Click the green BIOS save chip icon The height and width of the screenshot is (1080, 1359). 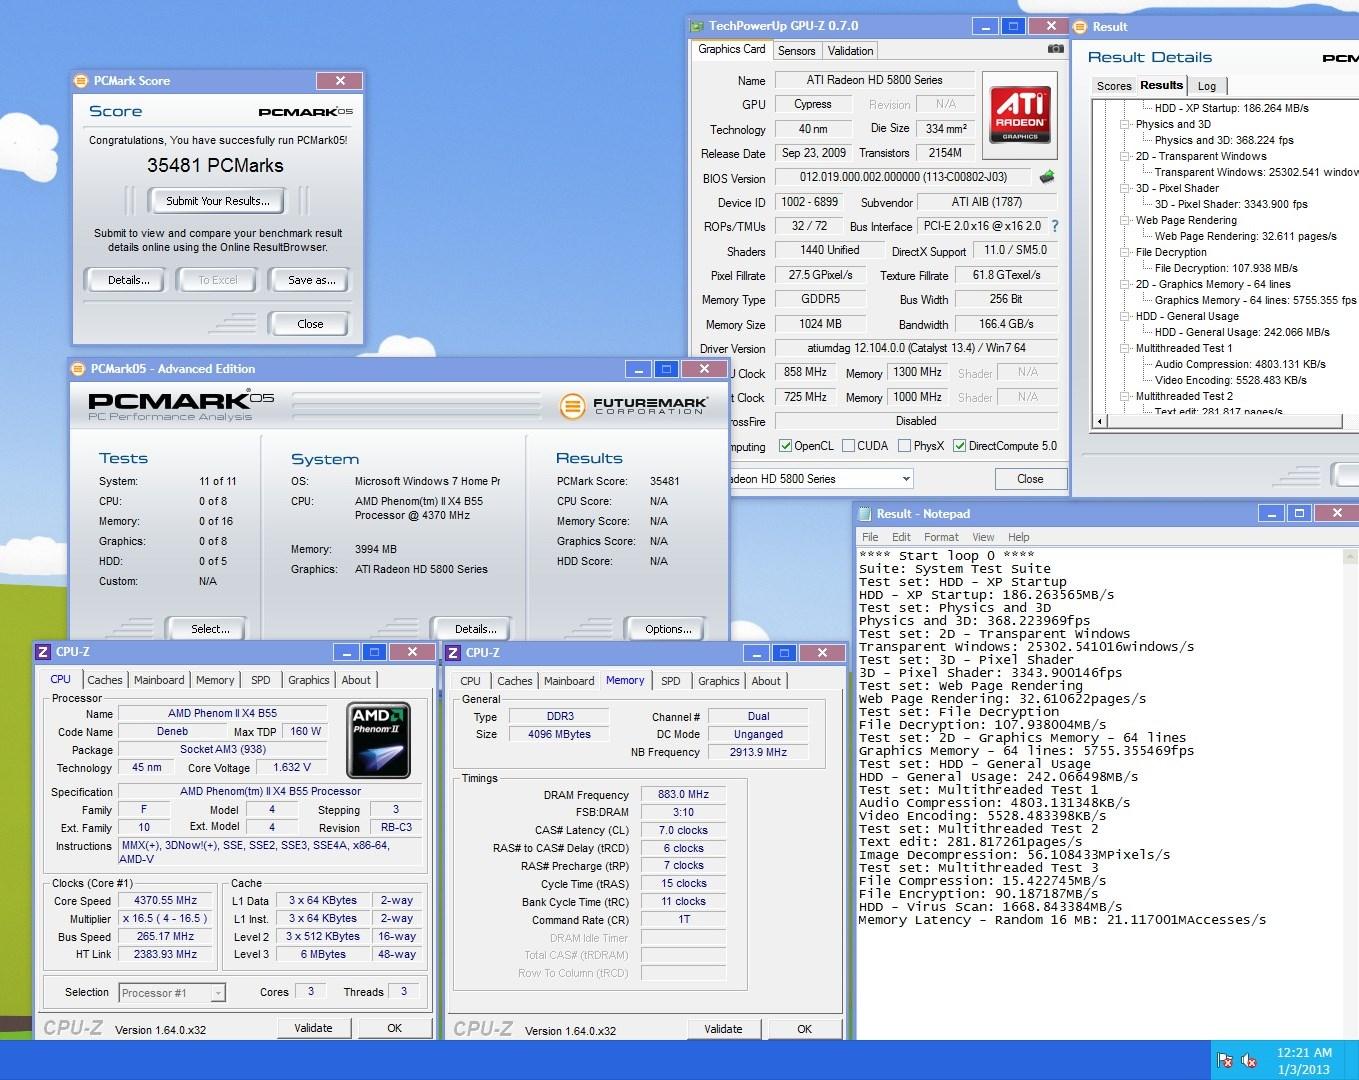click(1047, 177)
